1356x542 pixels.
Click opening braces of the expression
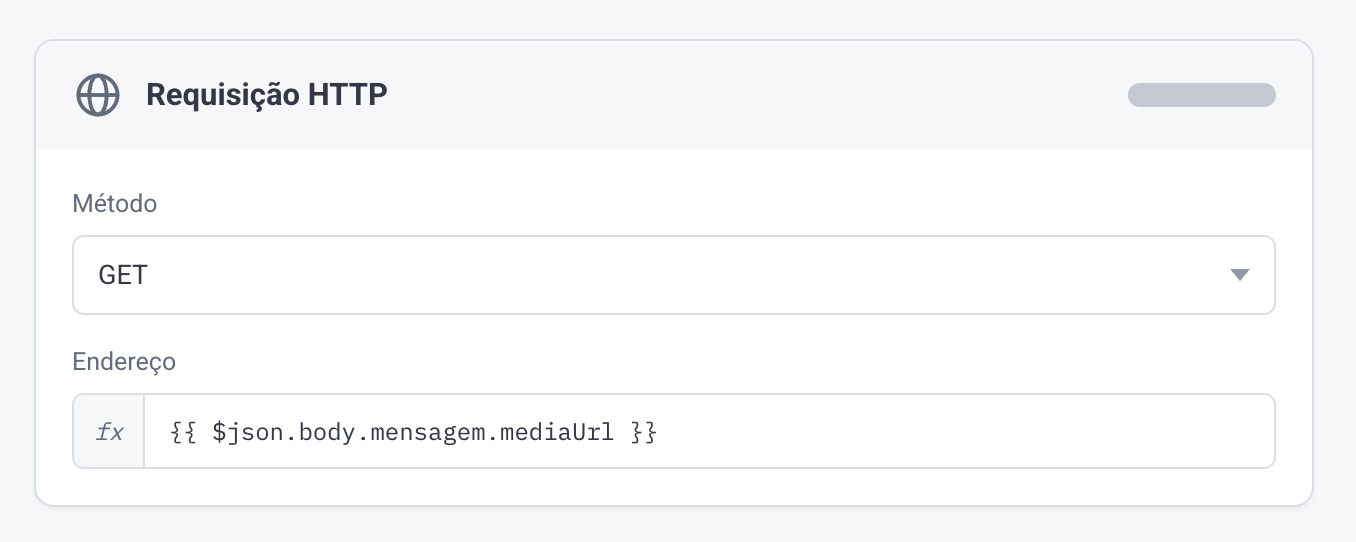coord(182,432)
